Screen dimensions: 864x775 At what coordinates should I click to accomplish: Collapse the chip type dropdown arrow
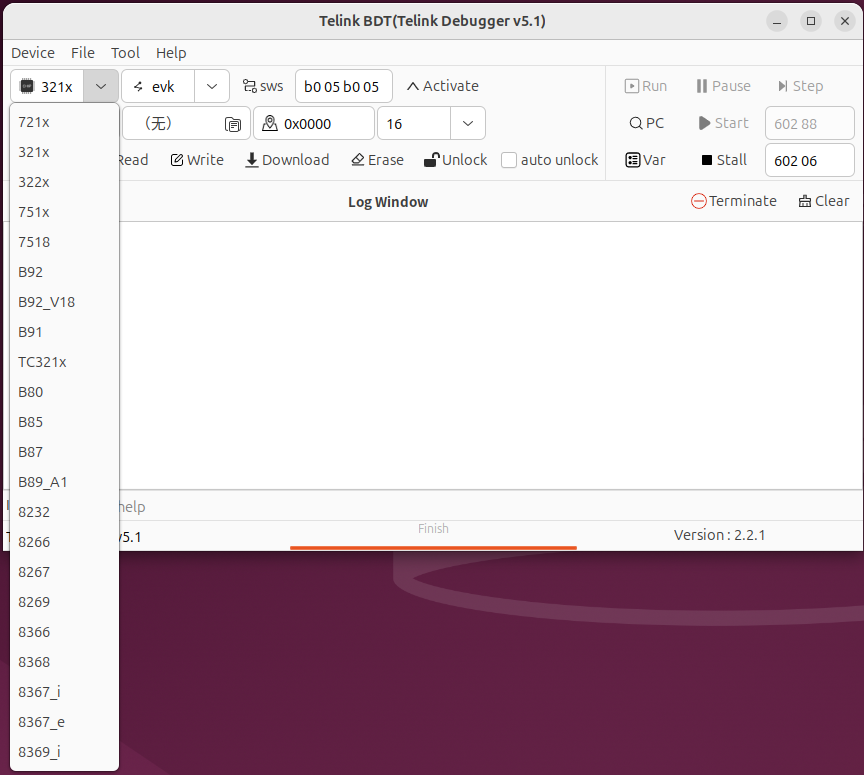[x=101, y=87]
